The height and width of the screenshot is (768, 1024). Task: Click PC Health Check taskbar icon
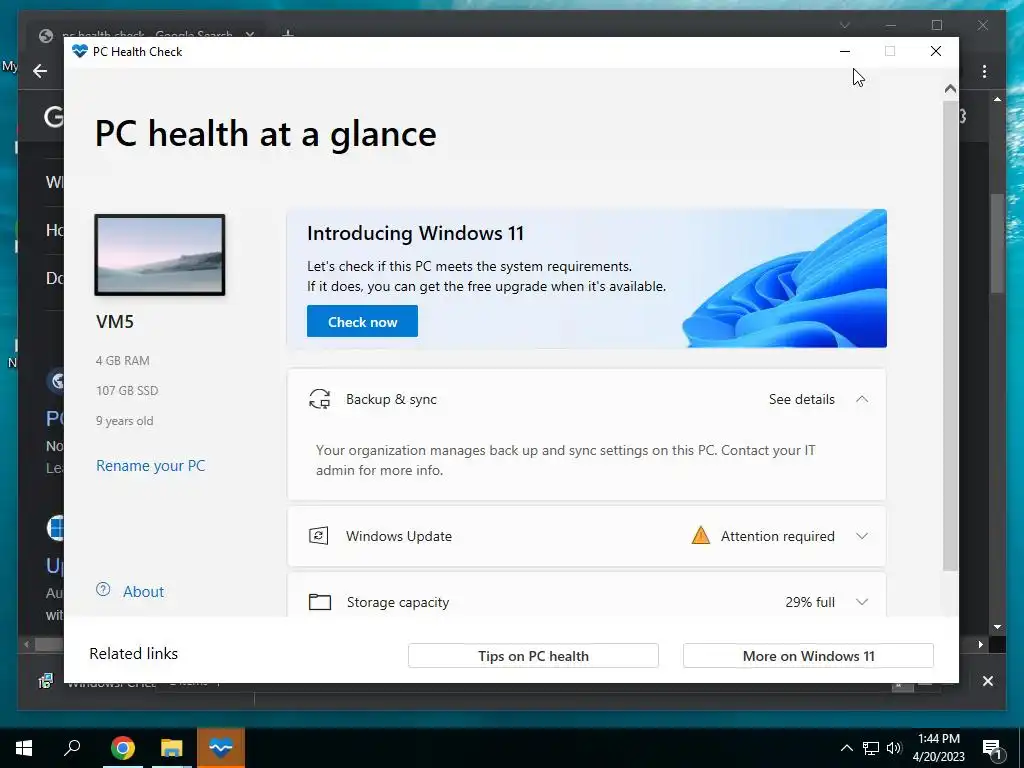pyautogui.click(x=221, y=748)
